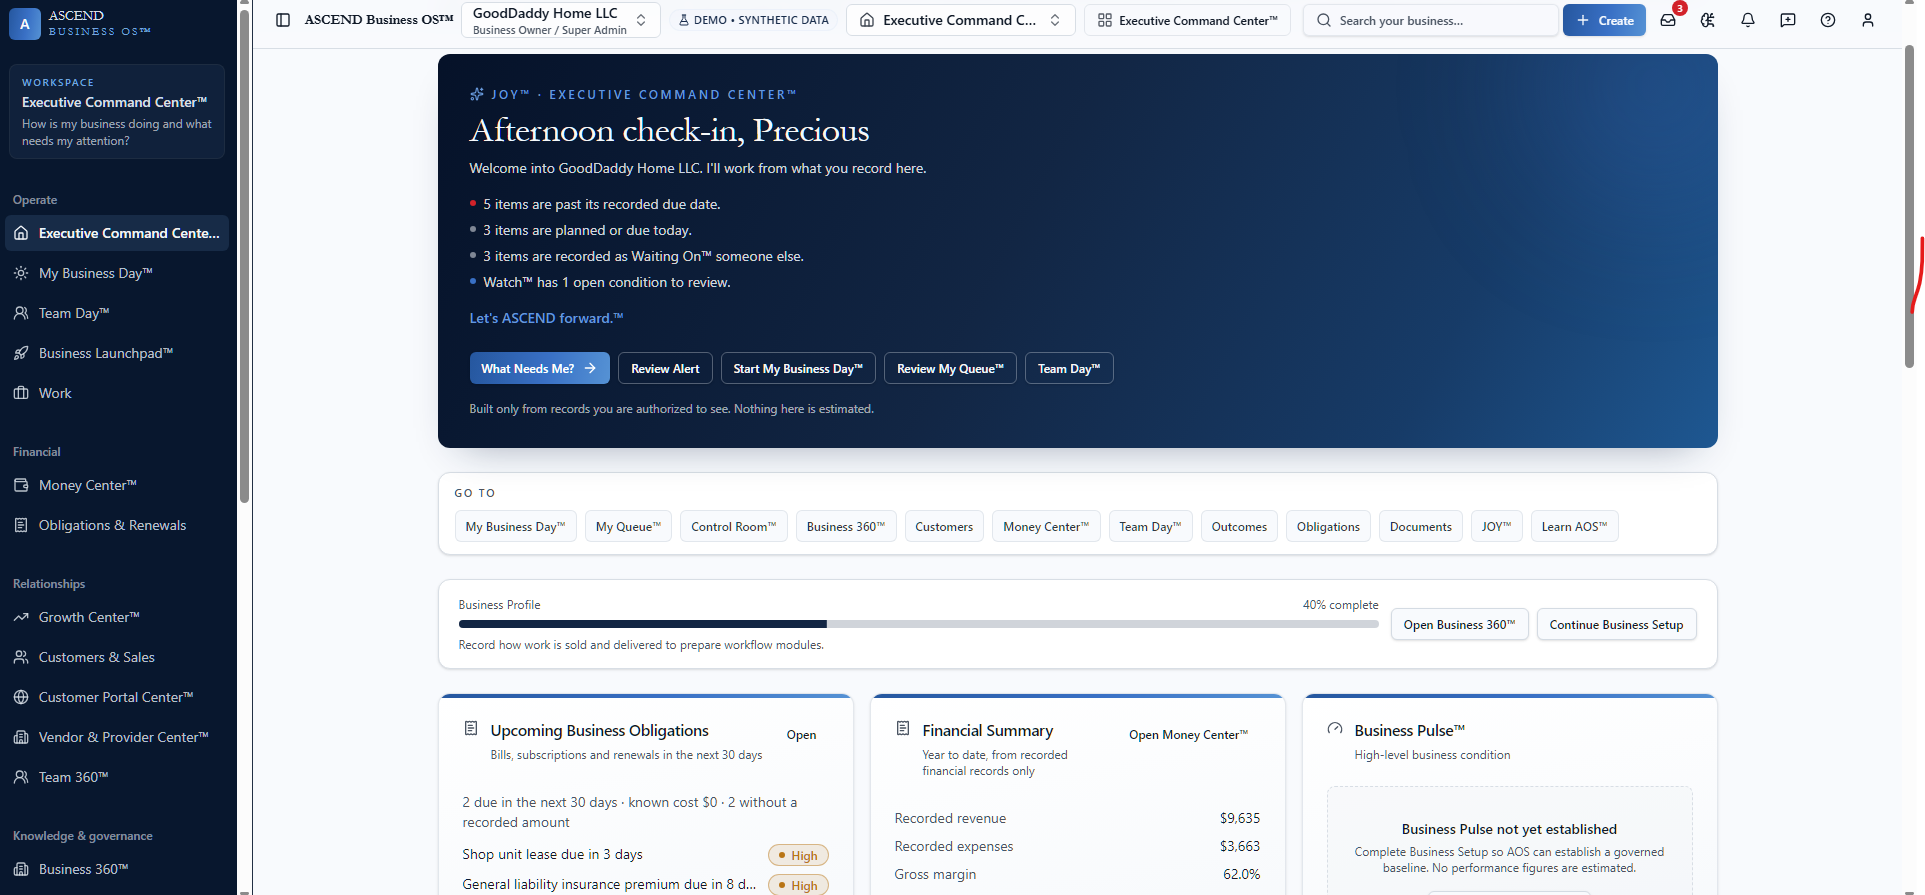This screenshot has height=895, width=1925.
Task: Focus the 'Search your business...' field
Action: tap(1430, 20)
